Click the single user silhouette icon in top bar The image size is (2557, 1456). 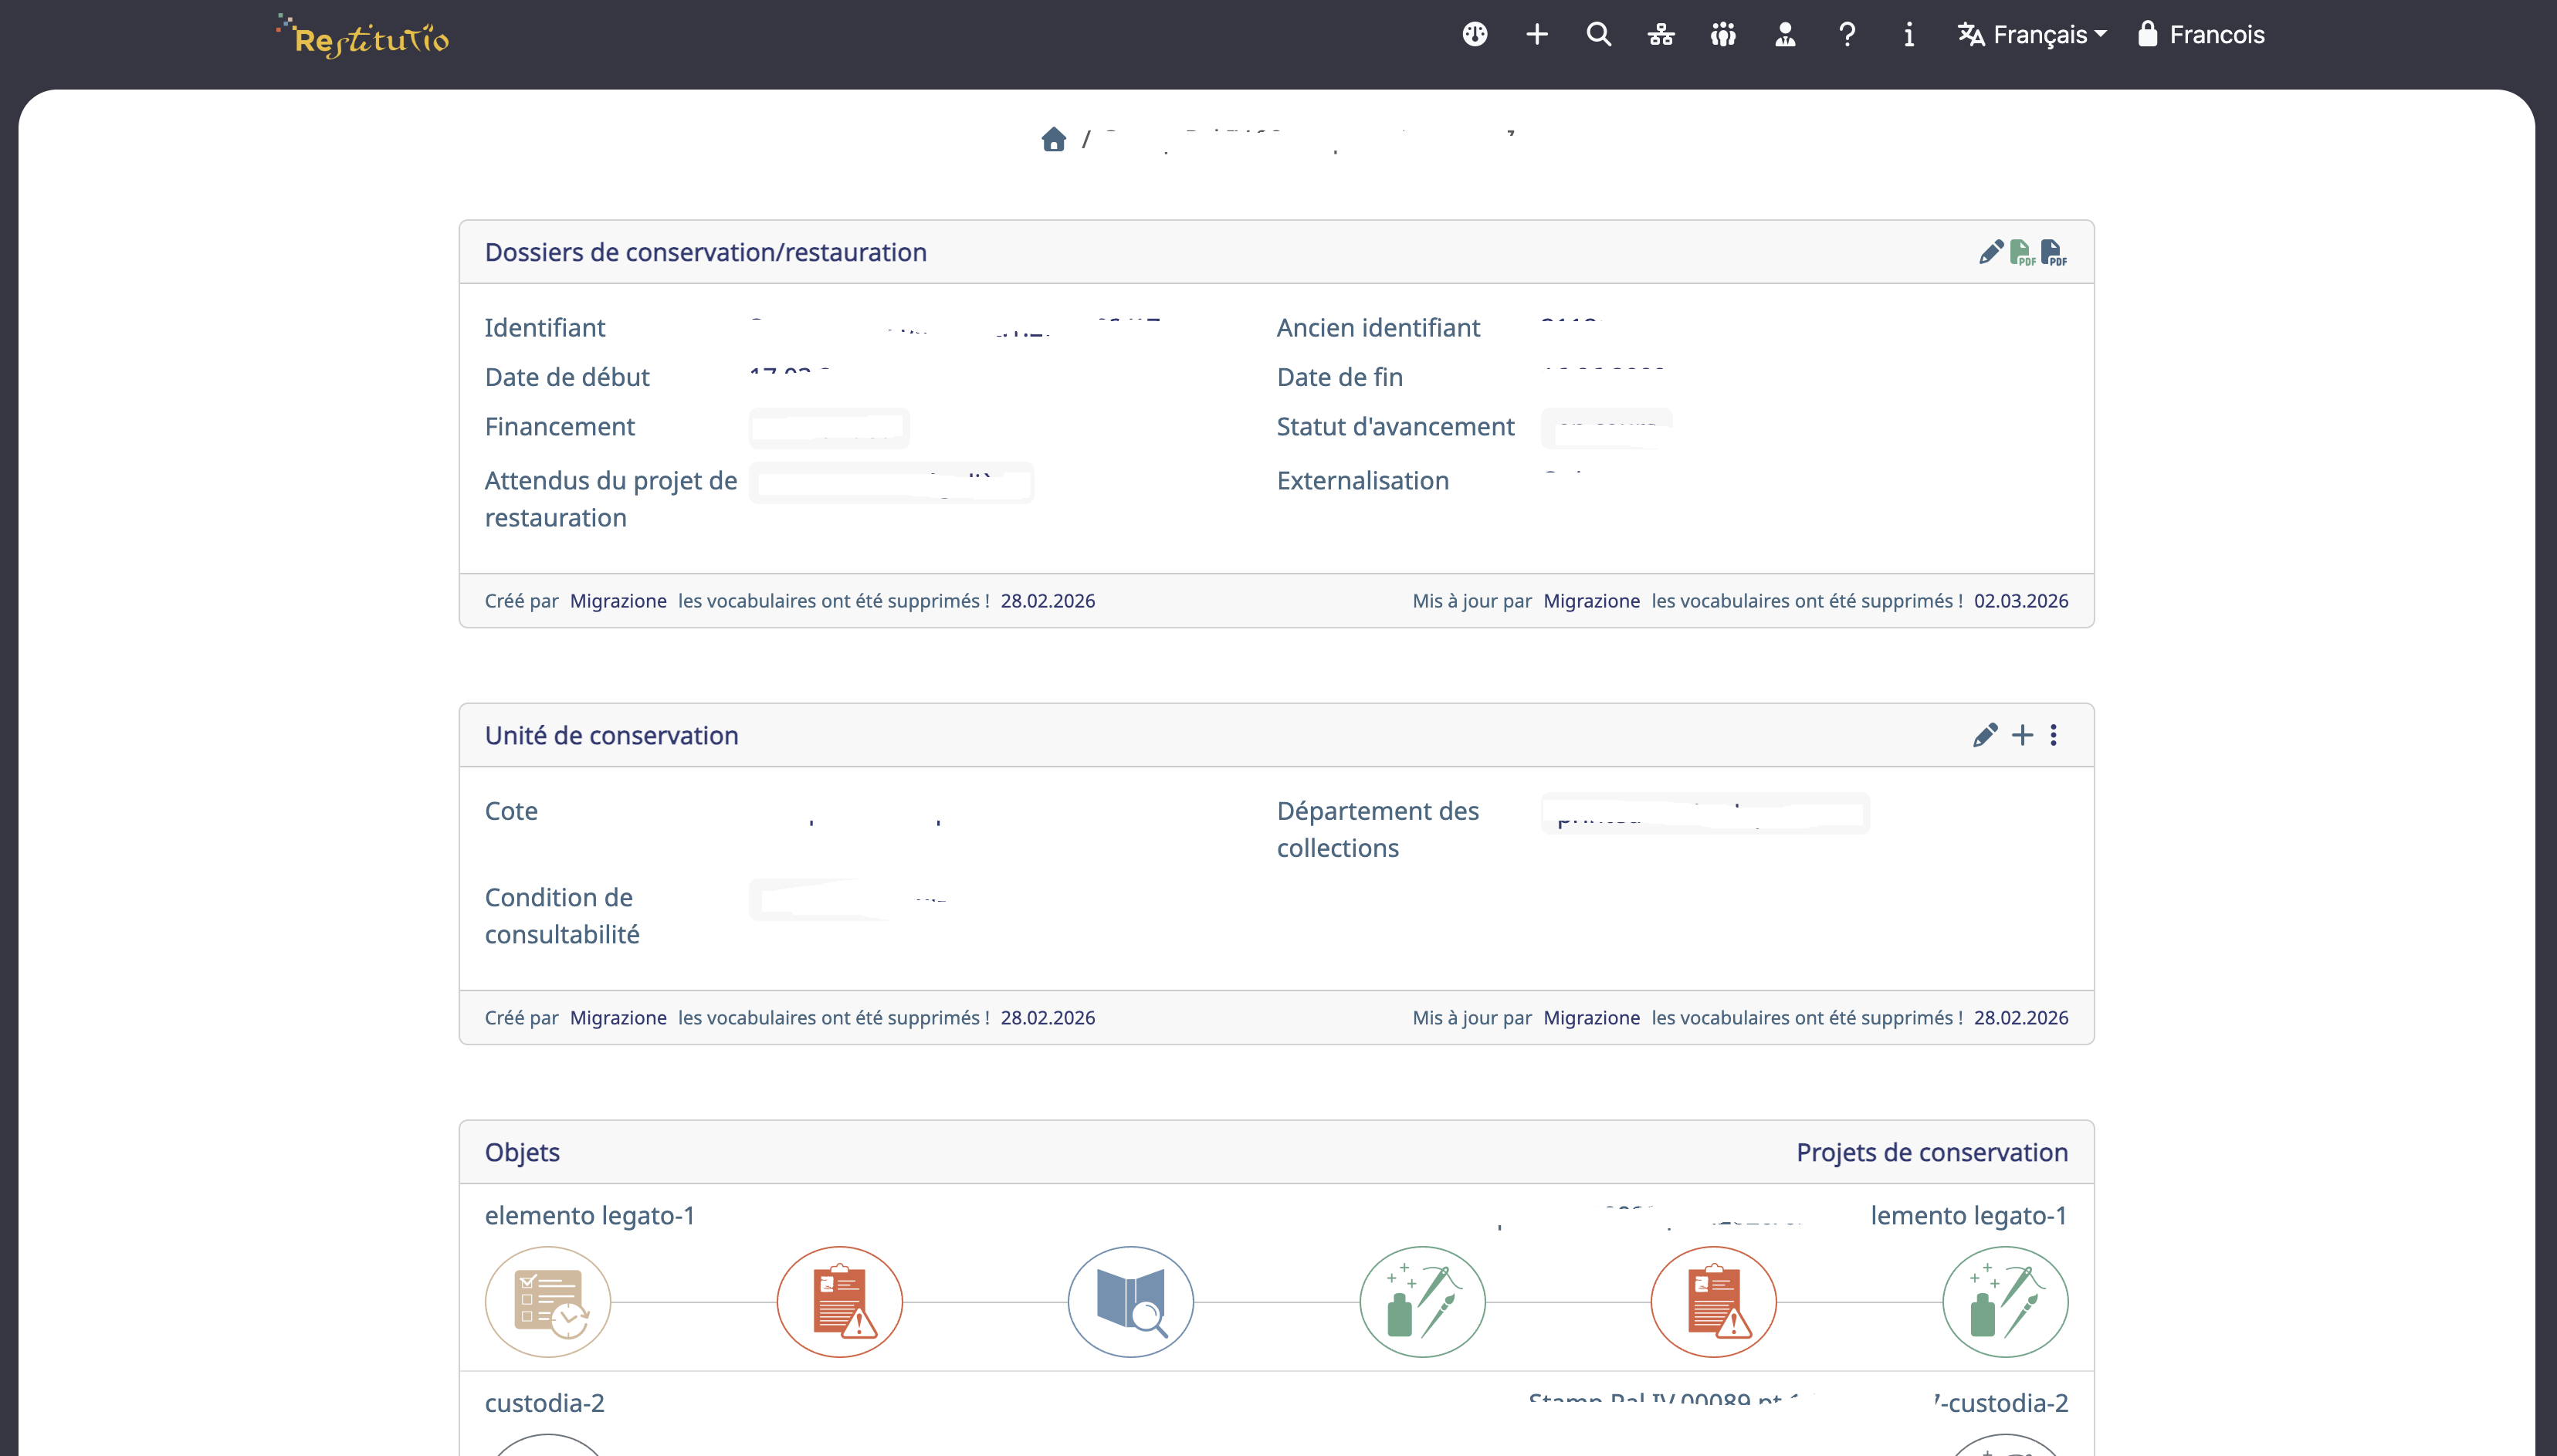pyautogui.click(x=1785, y=35)
